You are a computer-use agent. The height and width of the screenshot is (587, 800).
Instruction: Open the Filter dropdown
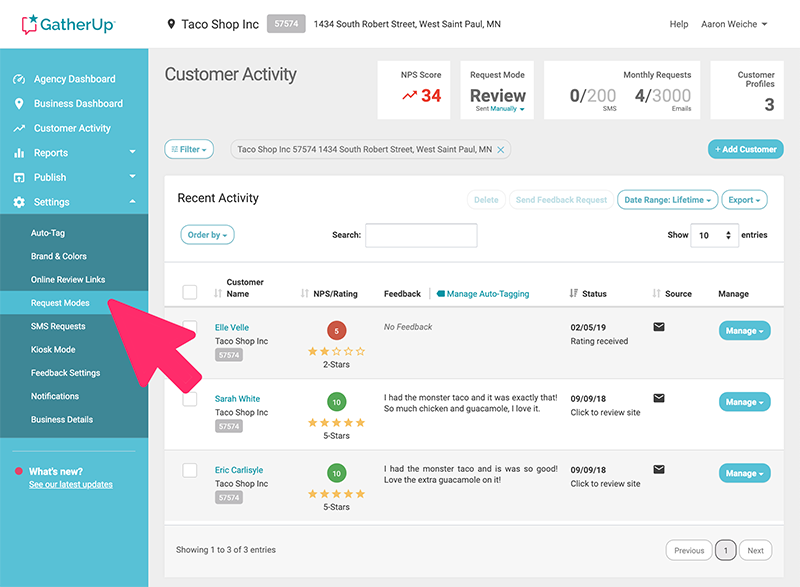click(x=189, y=149)
